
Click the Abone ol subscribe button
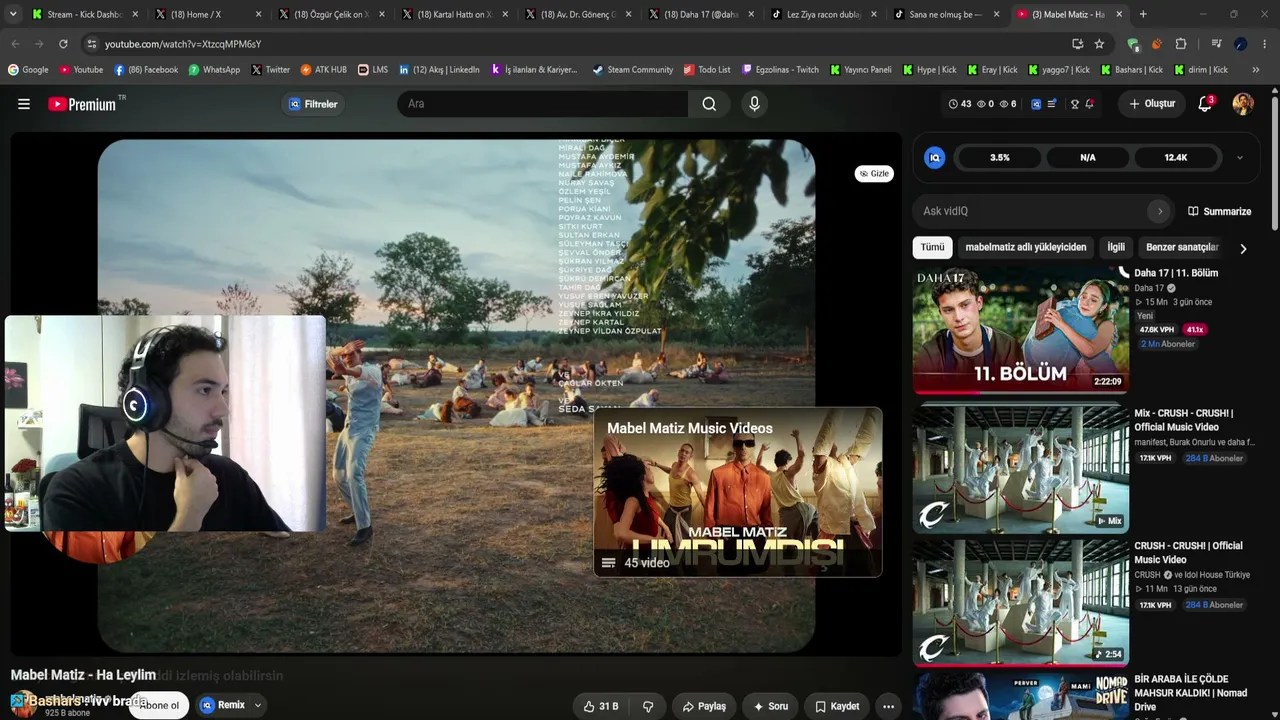(x=159, y=705)
